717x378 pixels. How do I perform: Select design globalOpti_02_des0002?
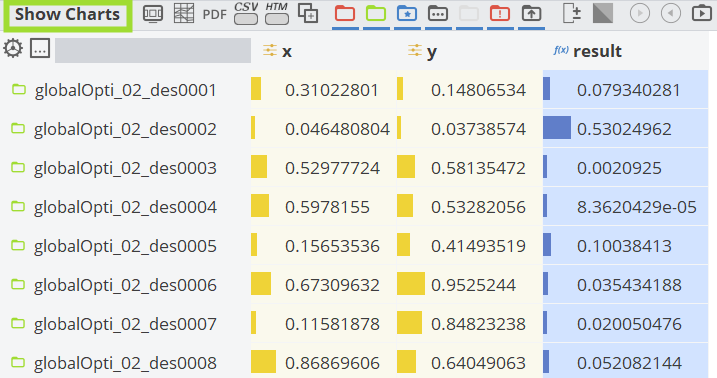click(x=125, y=129)
